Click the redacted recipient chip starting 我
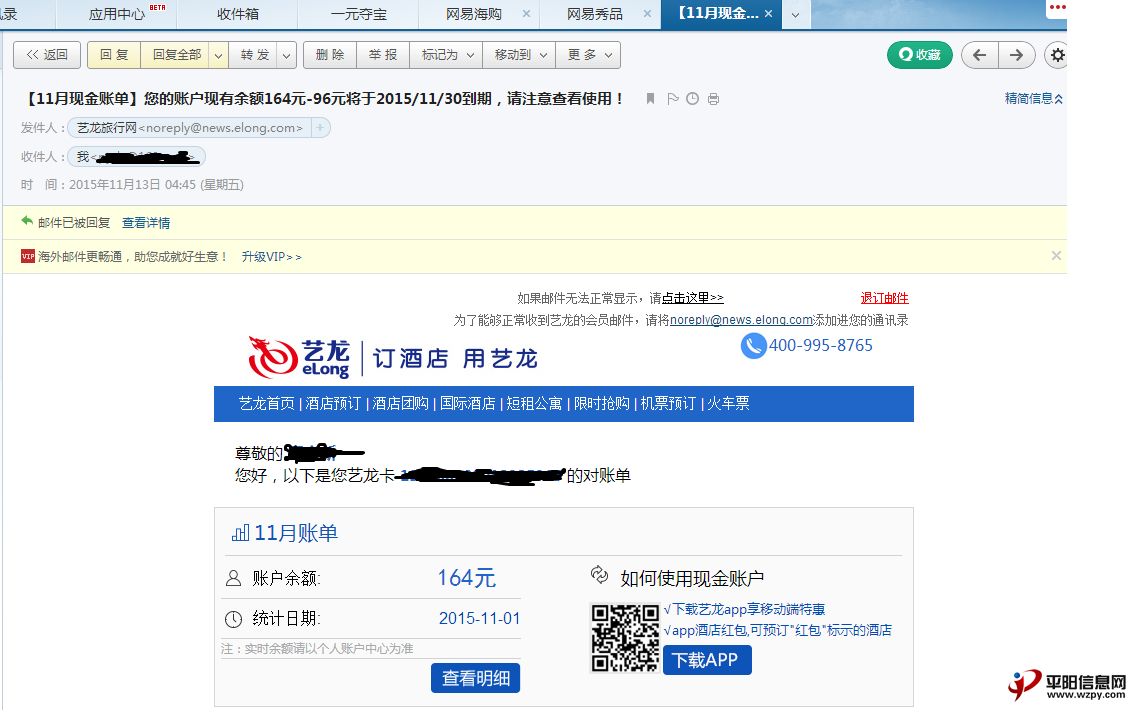The width and height of the screenshot is (1136, 710). click(136, 156)
